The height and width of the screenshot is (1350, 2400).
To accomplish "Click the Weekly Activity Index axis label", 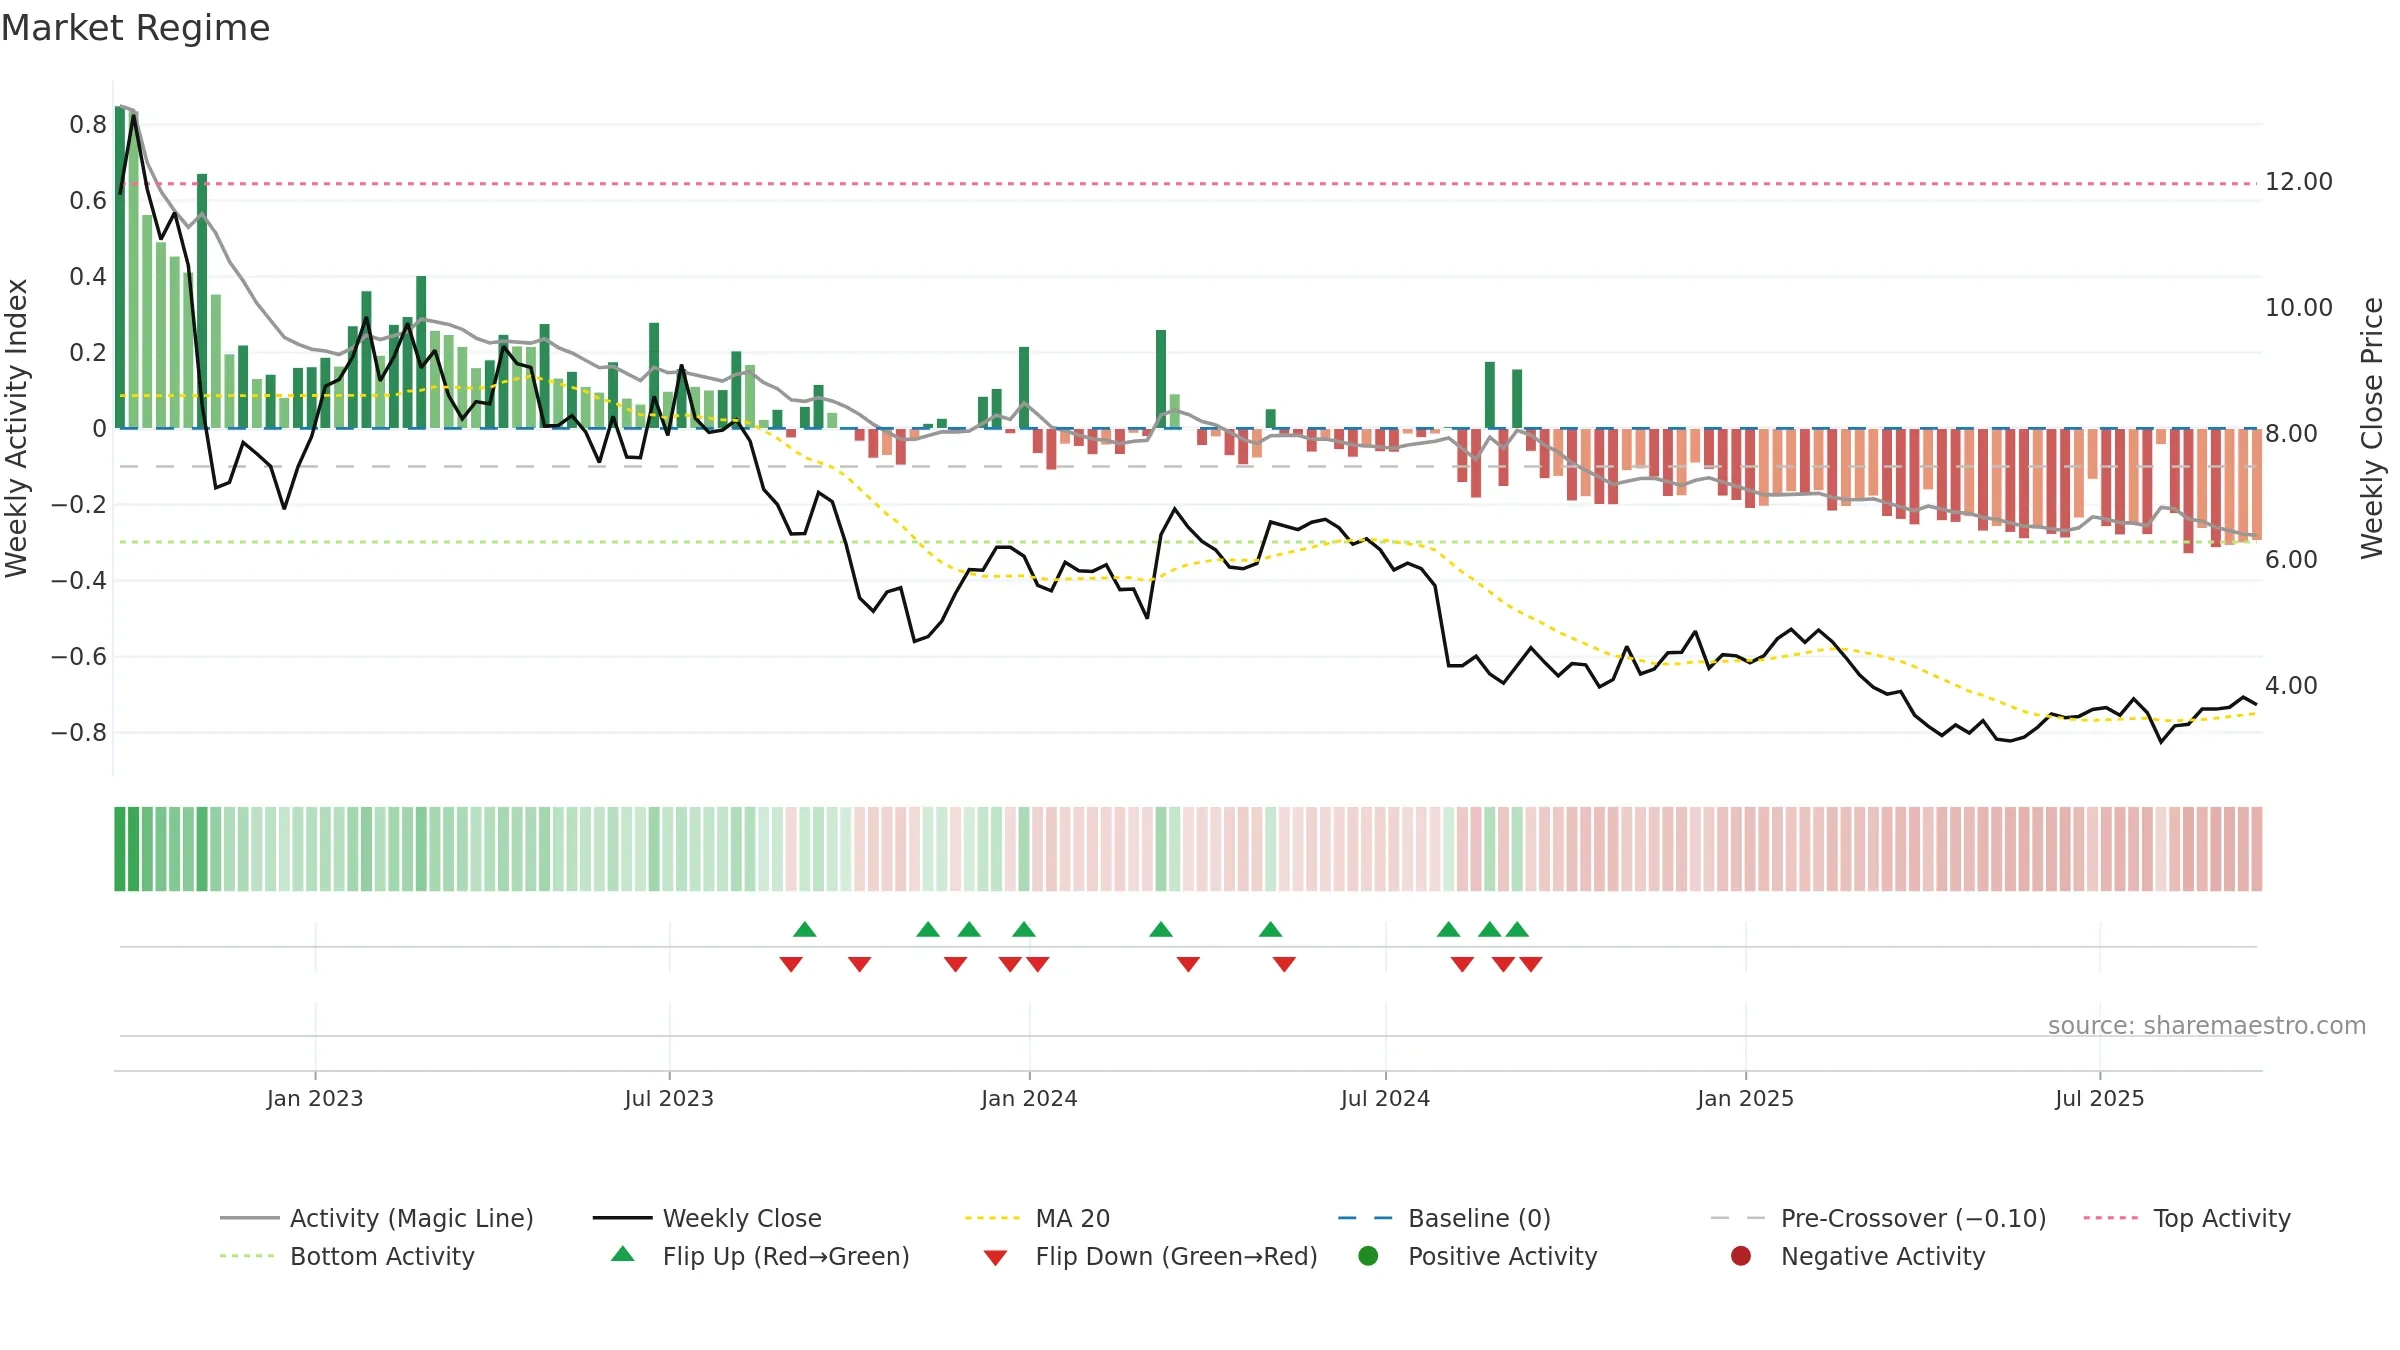I will [16, 428].
